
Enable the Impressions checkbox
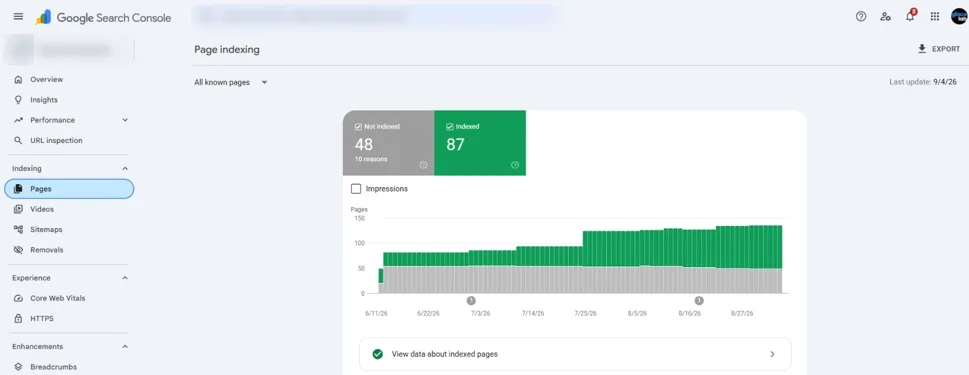[356, 188]
